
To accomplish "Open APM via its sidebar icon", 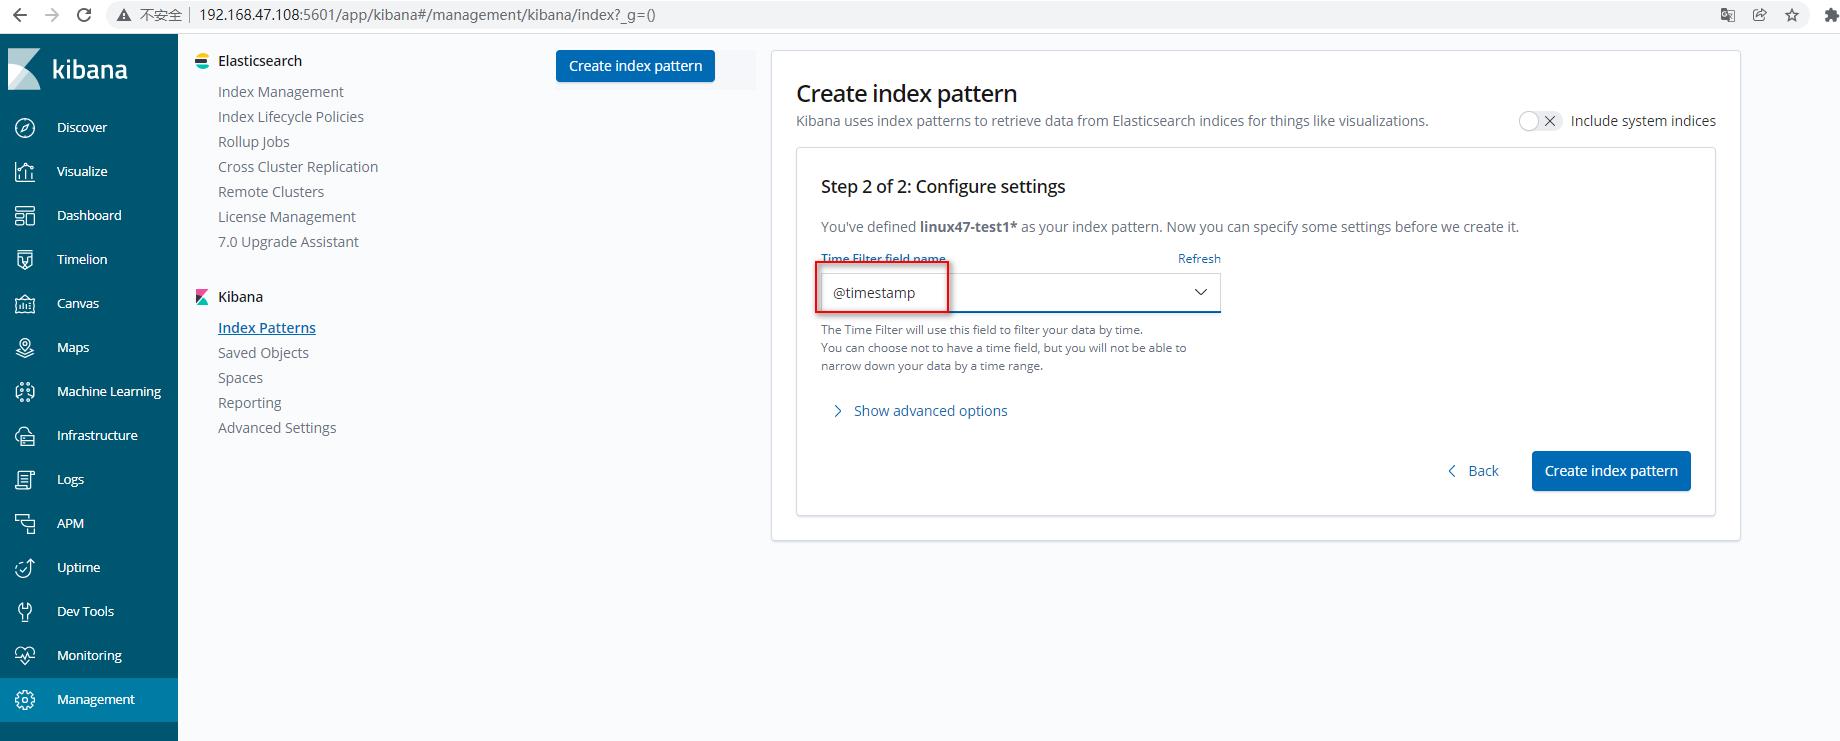I will coord(25,523).
